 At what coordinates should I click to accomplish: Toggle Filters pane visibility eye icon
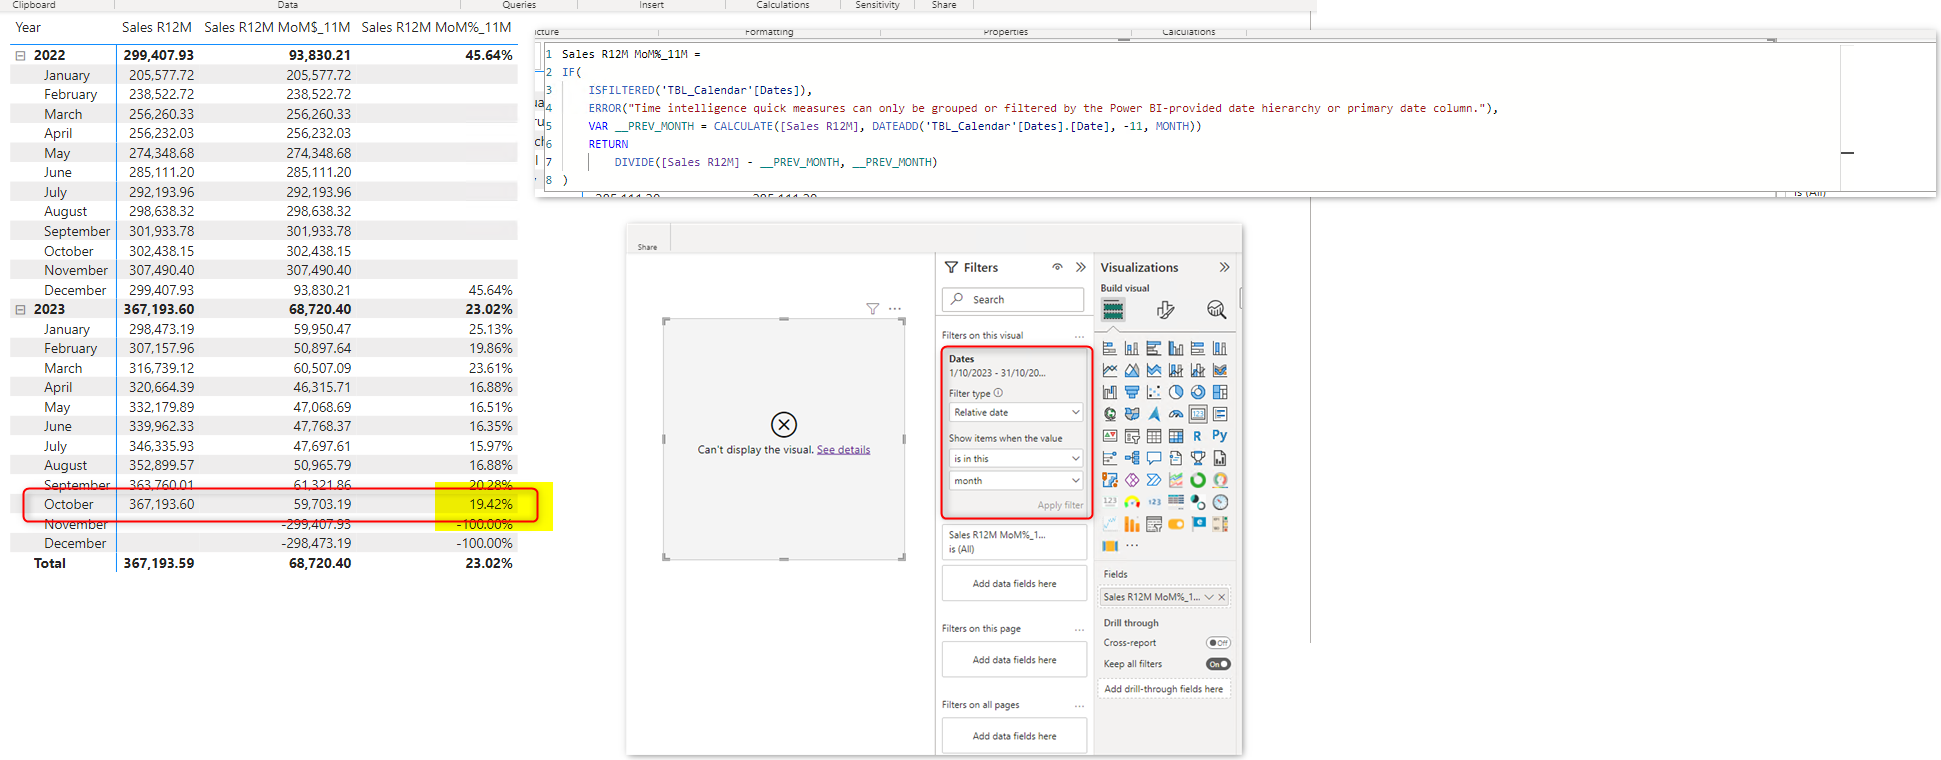click(x=1057, y=267)
